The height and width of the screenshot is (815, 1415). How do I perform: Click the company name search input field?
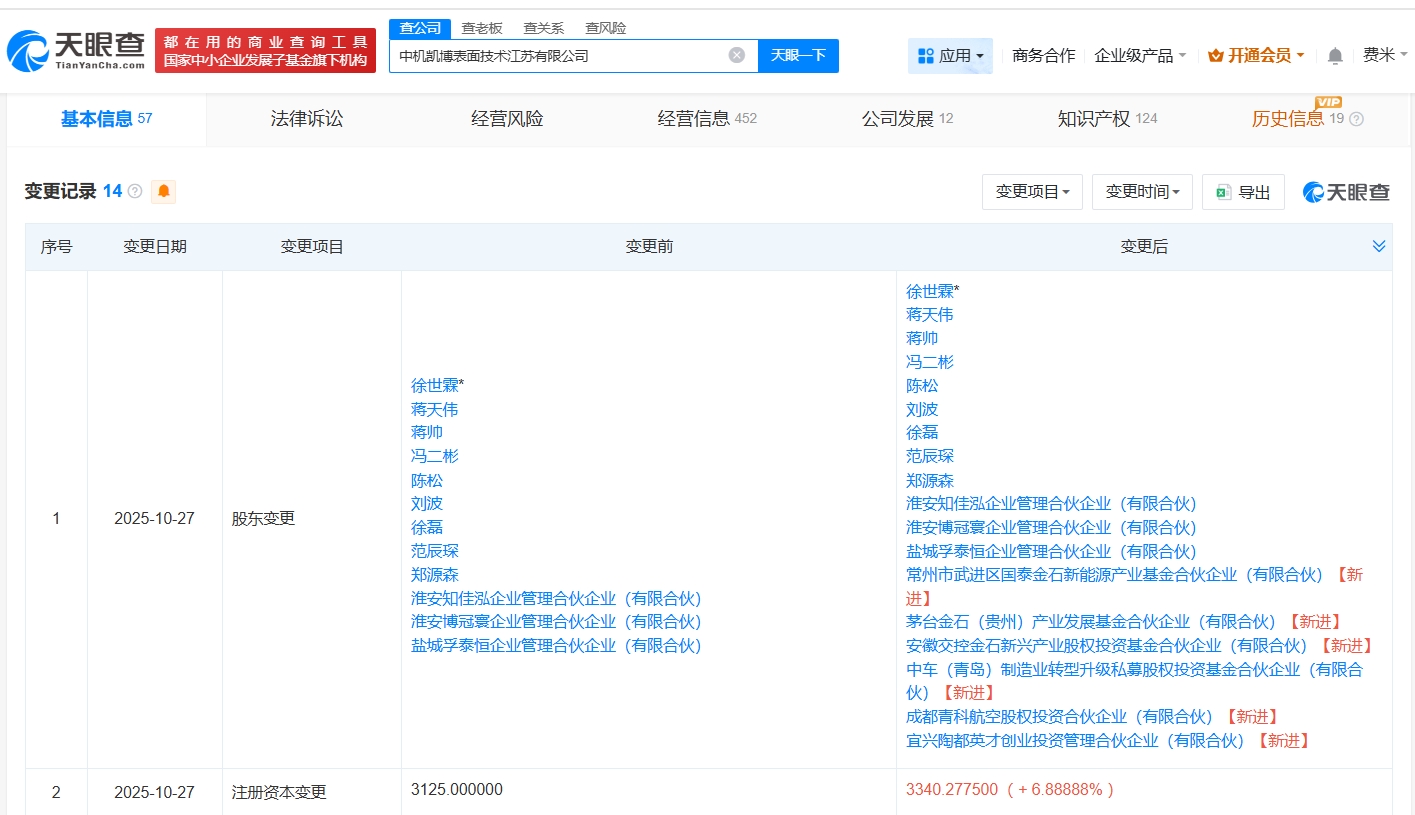click(x=560, y=55)
